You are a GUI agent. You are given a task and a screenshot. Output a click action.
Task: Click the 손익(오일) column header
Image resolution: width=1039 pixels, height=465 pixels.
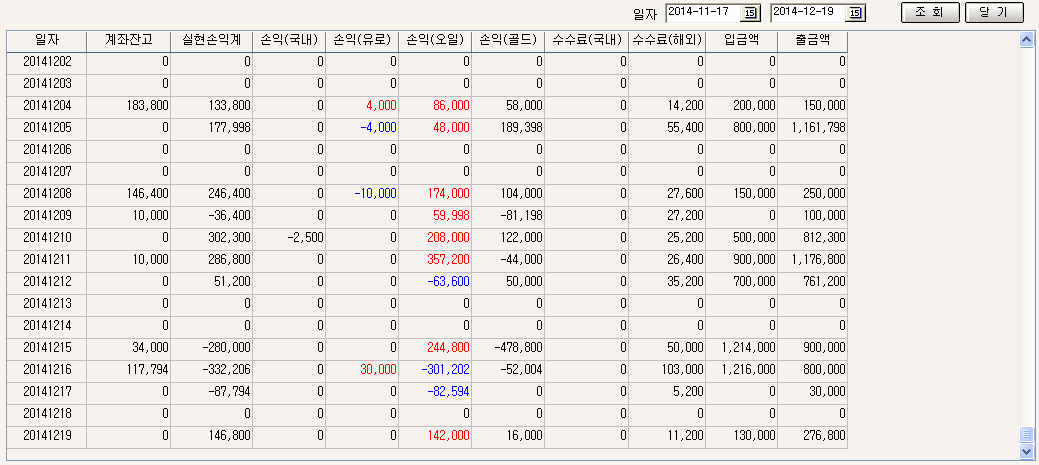(435, 41)
